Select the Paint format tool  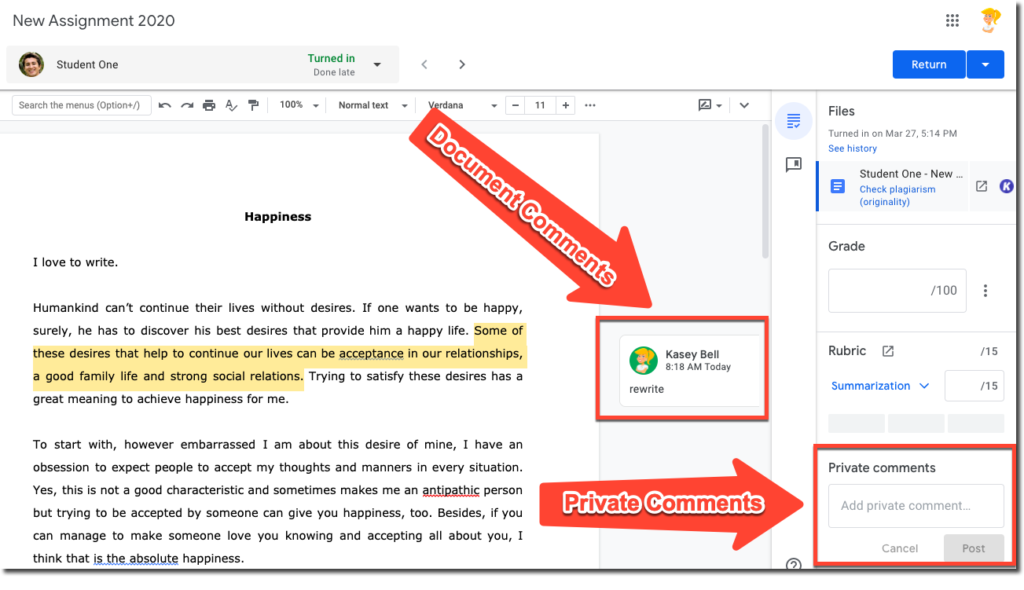tap(253, 104)
